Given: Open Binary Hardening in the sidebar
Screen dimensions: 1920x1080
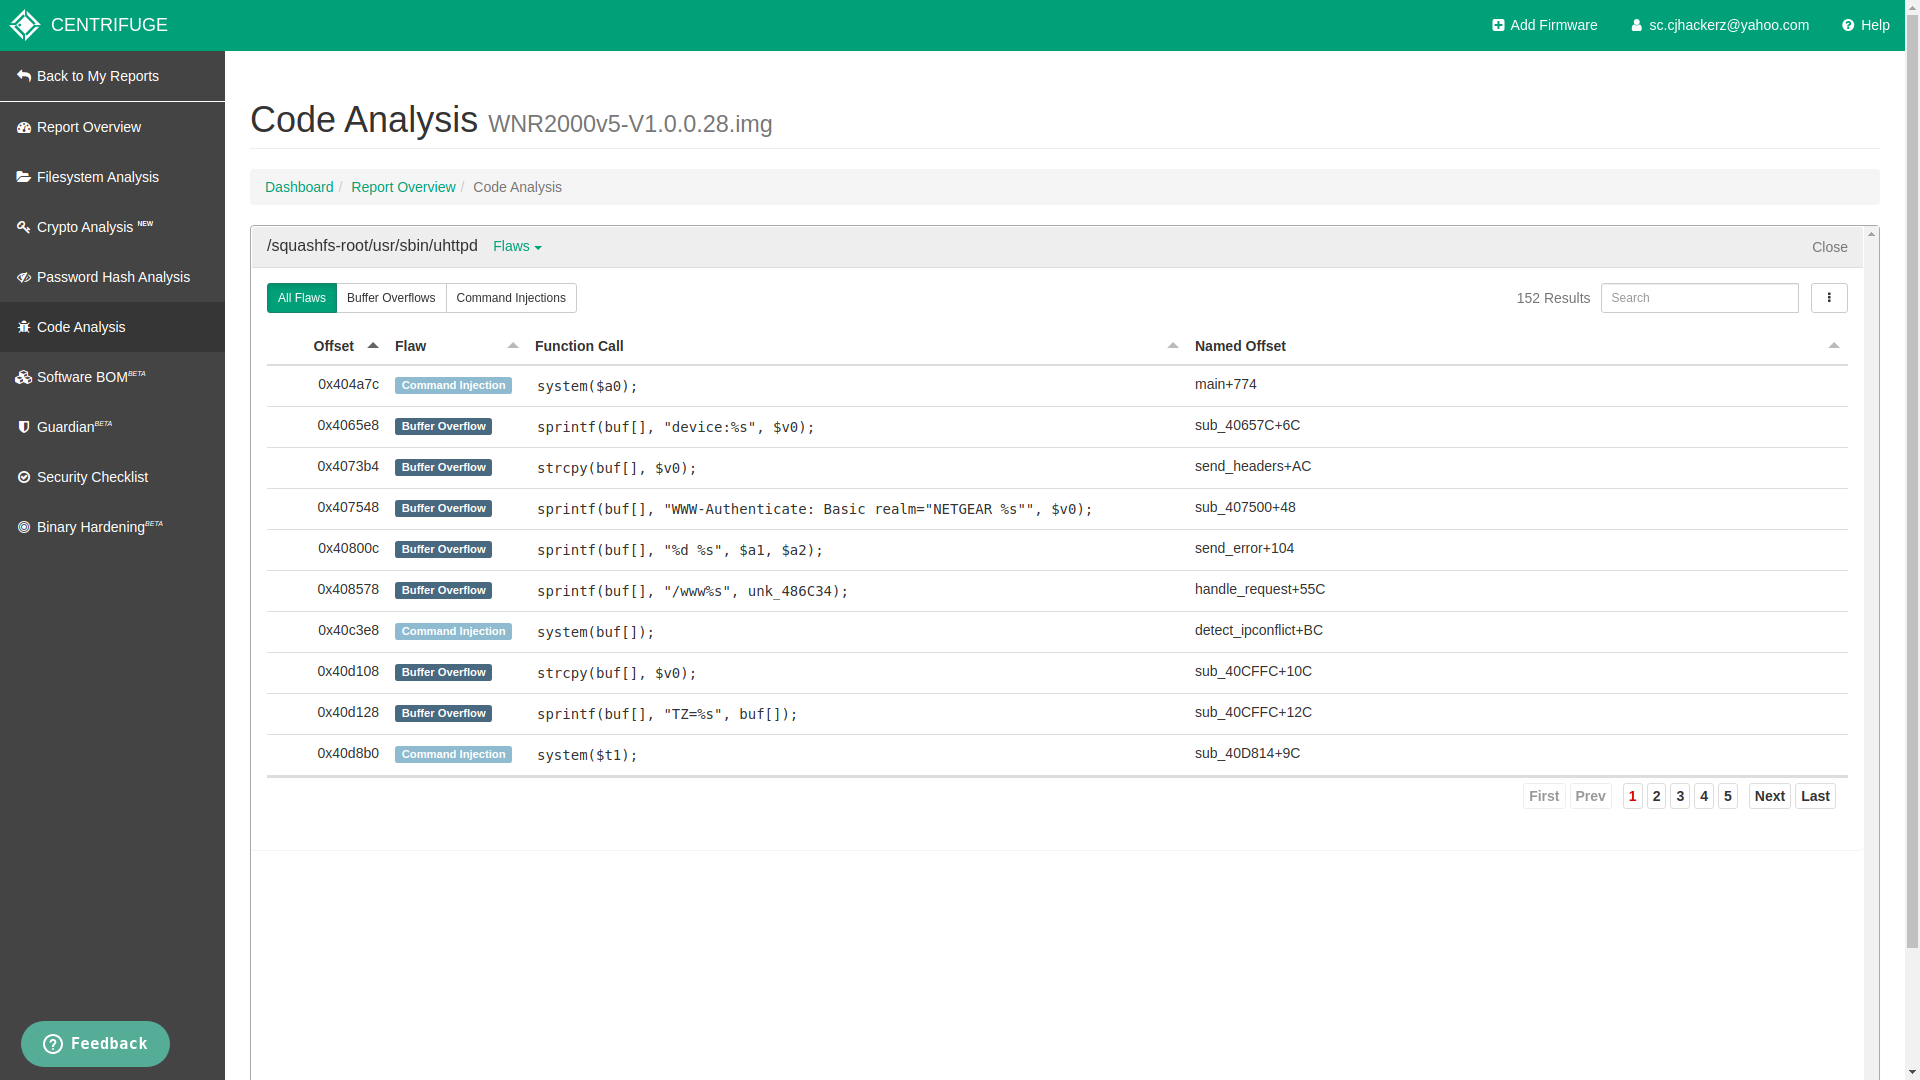Looking at the screenshot, I should (112, 527).
